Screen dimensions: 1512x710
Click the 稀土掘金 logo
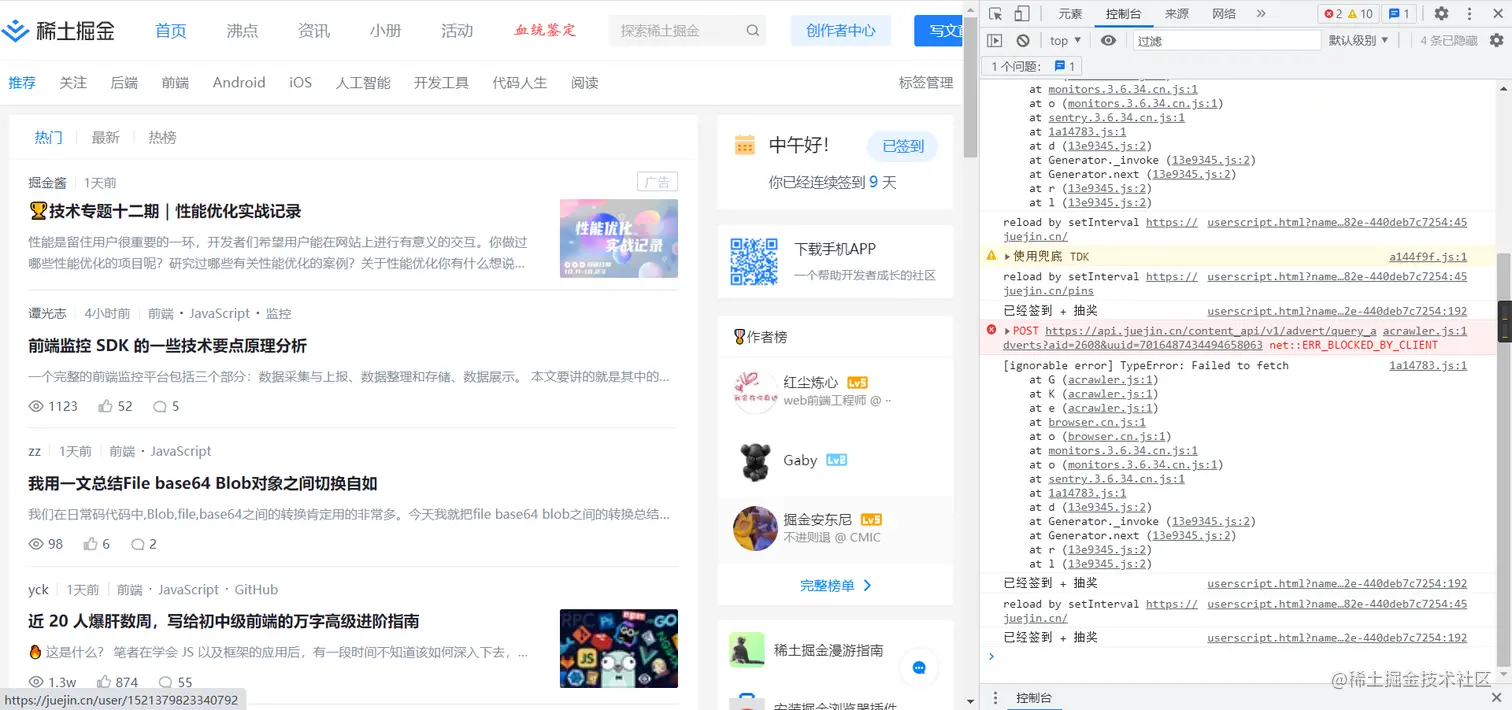(58, 31)
